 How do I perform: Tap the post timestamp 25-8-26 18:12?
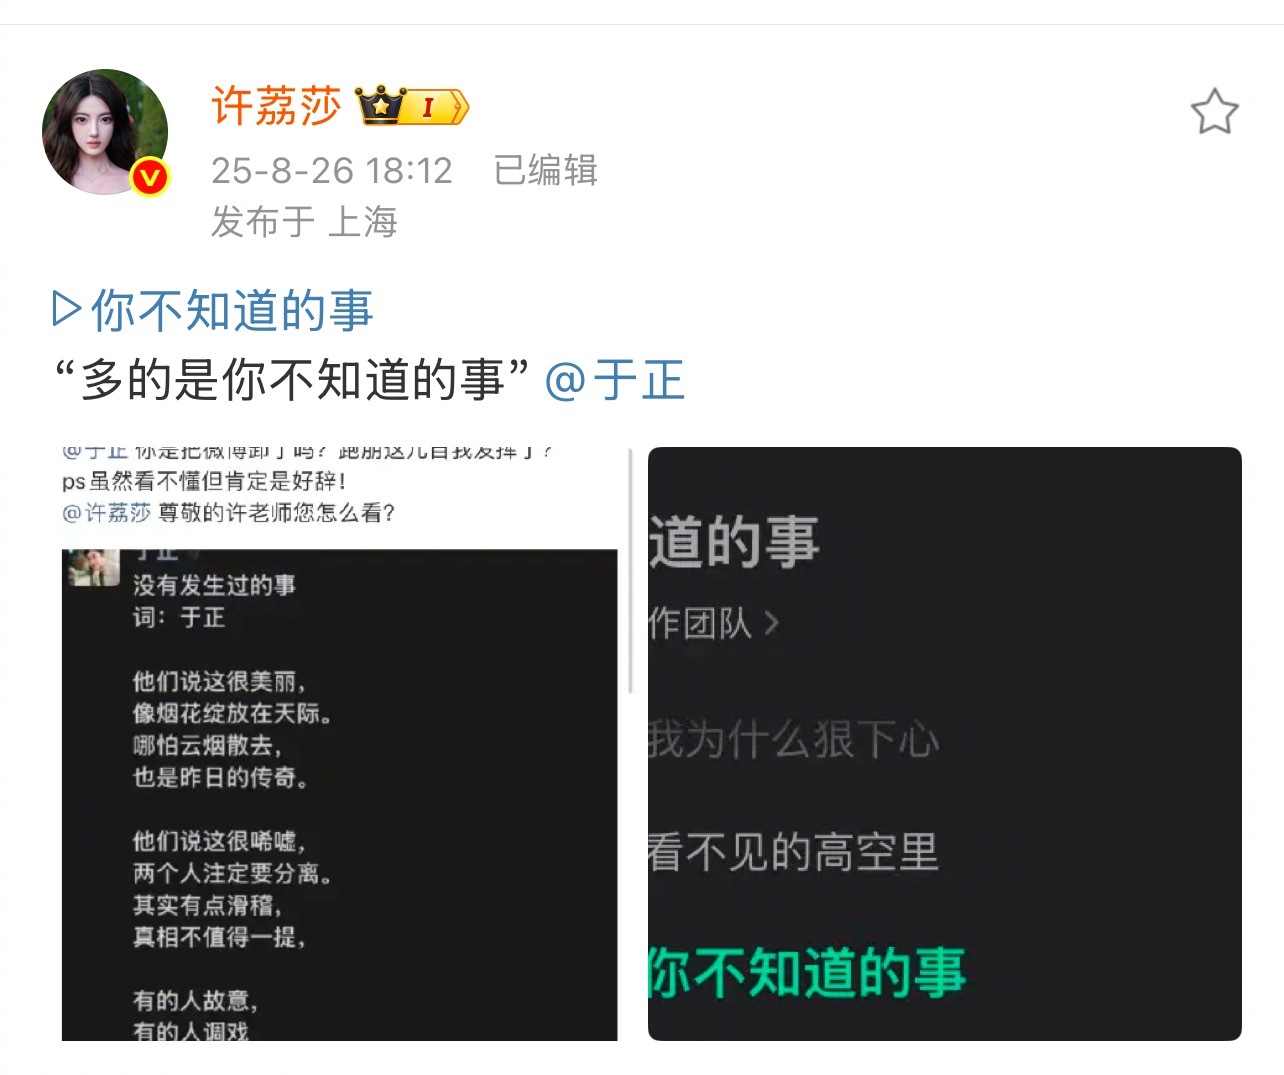[x=332, y=170]
